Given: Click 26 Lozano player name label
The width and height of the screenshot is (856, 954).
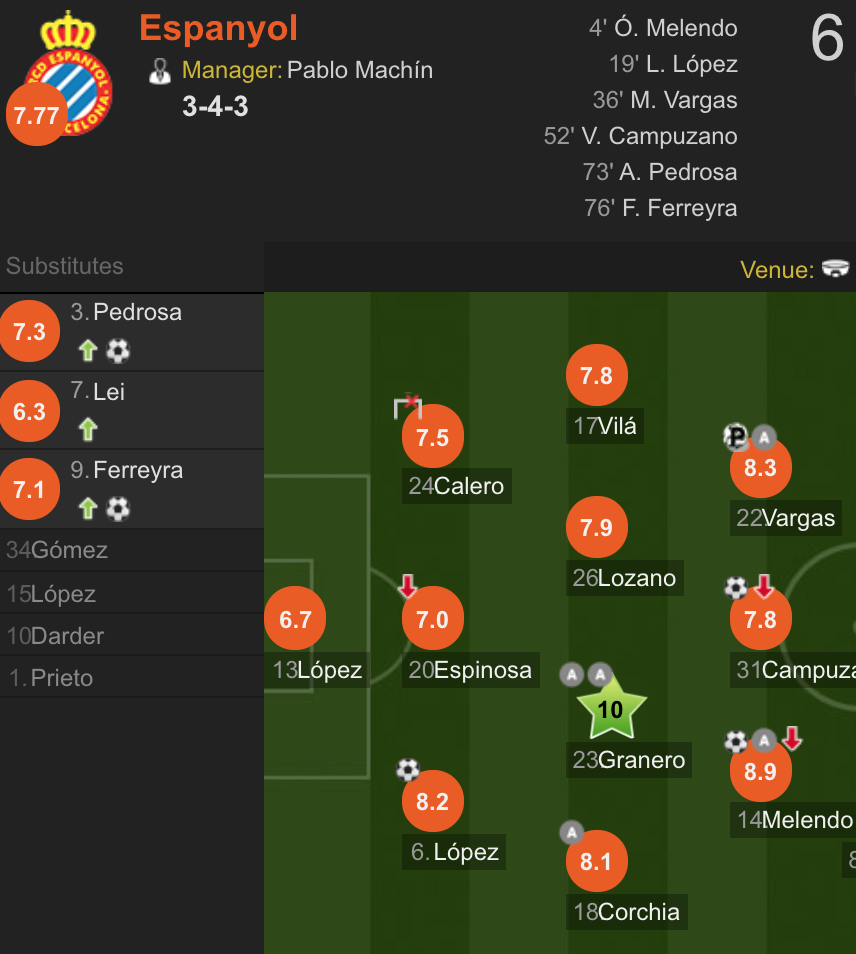Looking at the screenshot, I should click(x=624, y=578).
